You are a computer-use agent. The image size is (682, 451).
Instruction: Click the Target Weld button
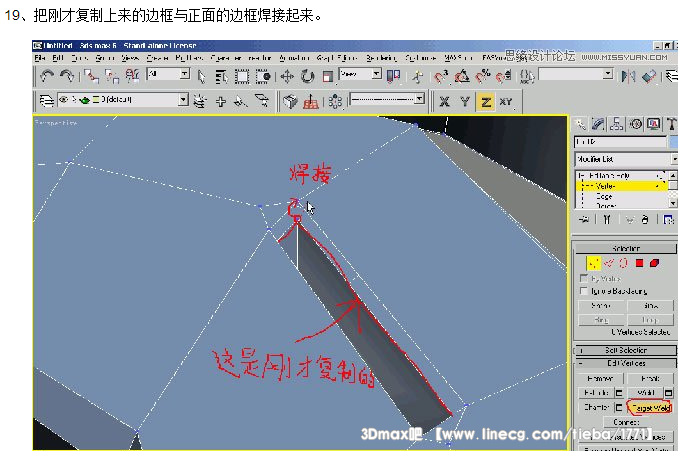650,408
